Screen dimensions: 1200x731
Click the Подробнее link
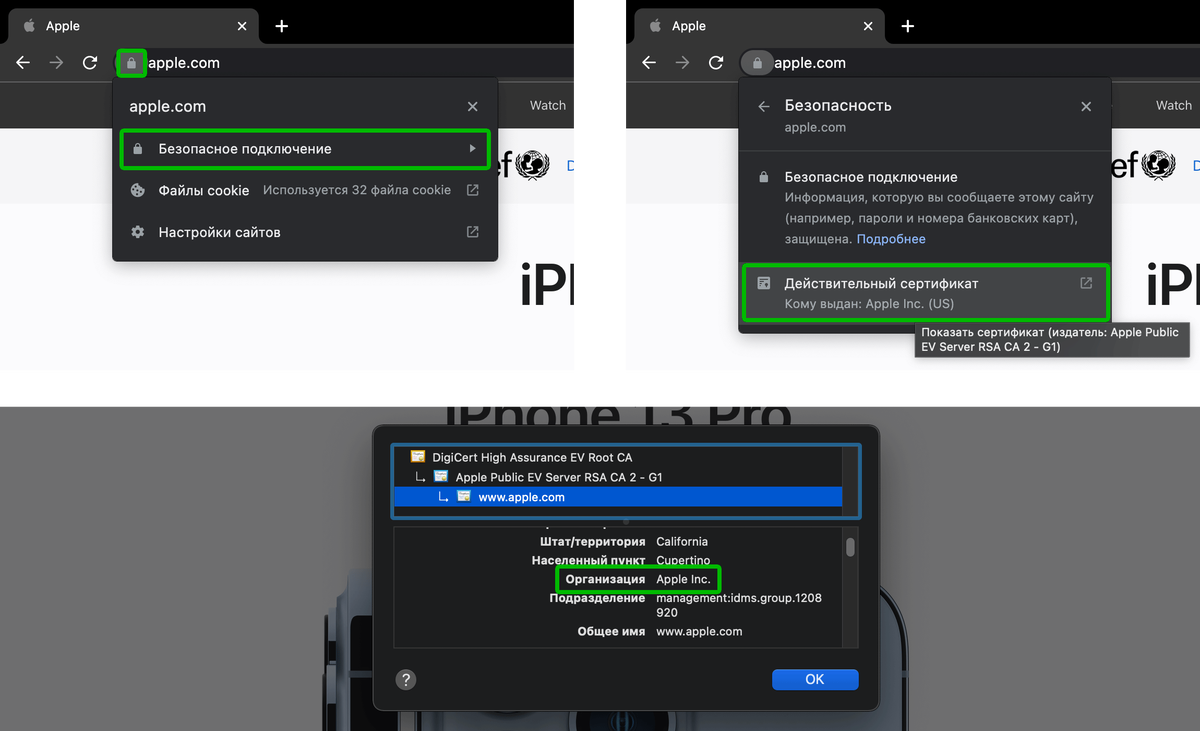(x=891, y=239)
